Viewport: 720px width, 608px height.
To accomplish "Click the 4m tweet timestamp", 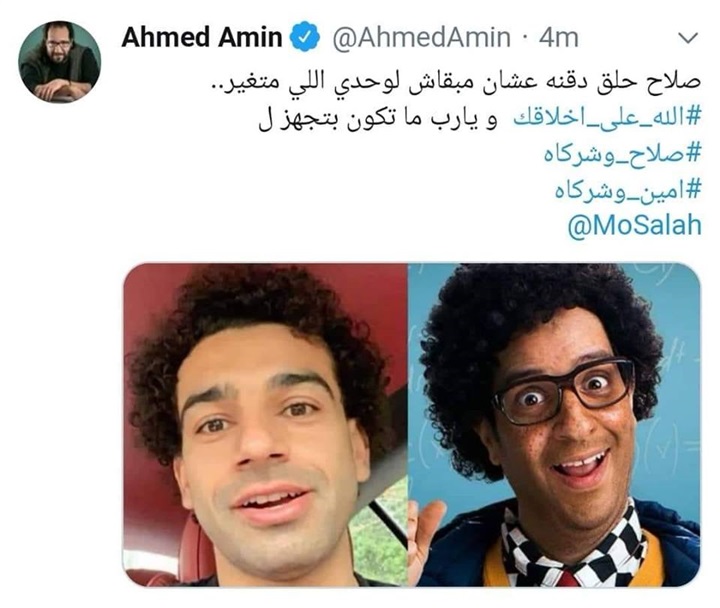I will tap(558, 37).
